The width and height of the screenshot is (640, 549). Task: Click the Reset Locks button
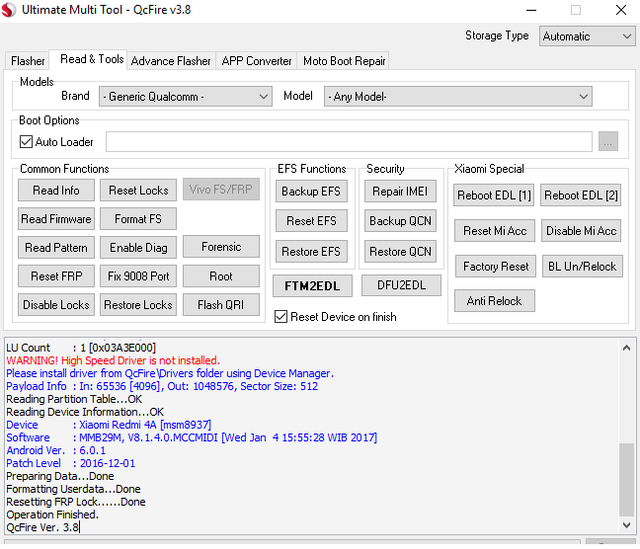tap(138, 190)
